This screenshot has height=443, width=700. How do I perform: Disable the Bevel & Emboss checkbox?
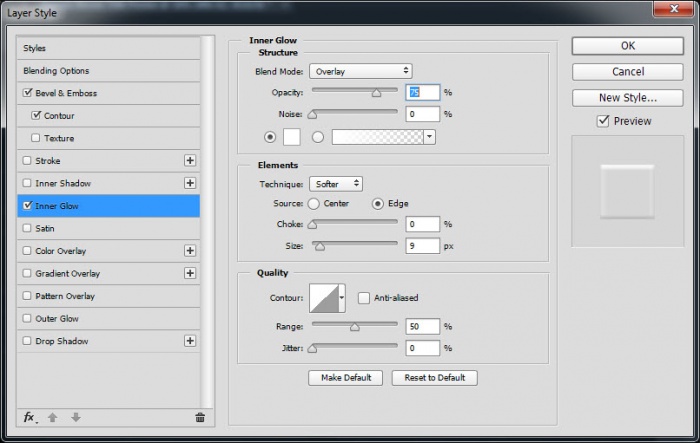coord(27,93)
